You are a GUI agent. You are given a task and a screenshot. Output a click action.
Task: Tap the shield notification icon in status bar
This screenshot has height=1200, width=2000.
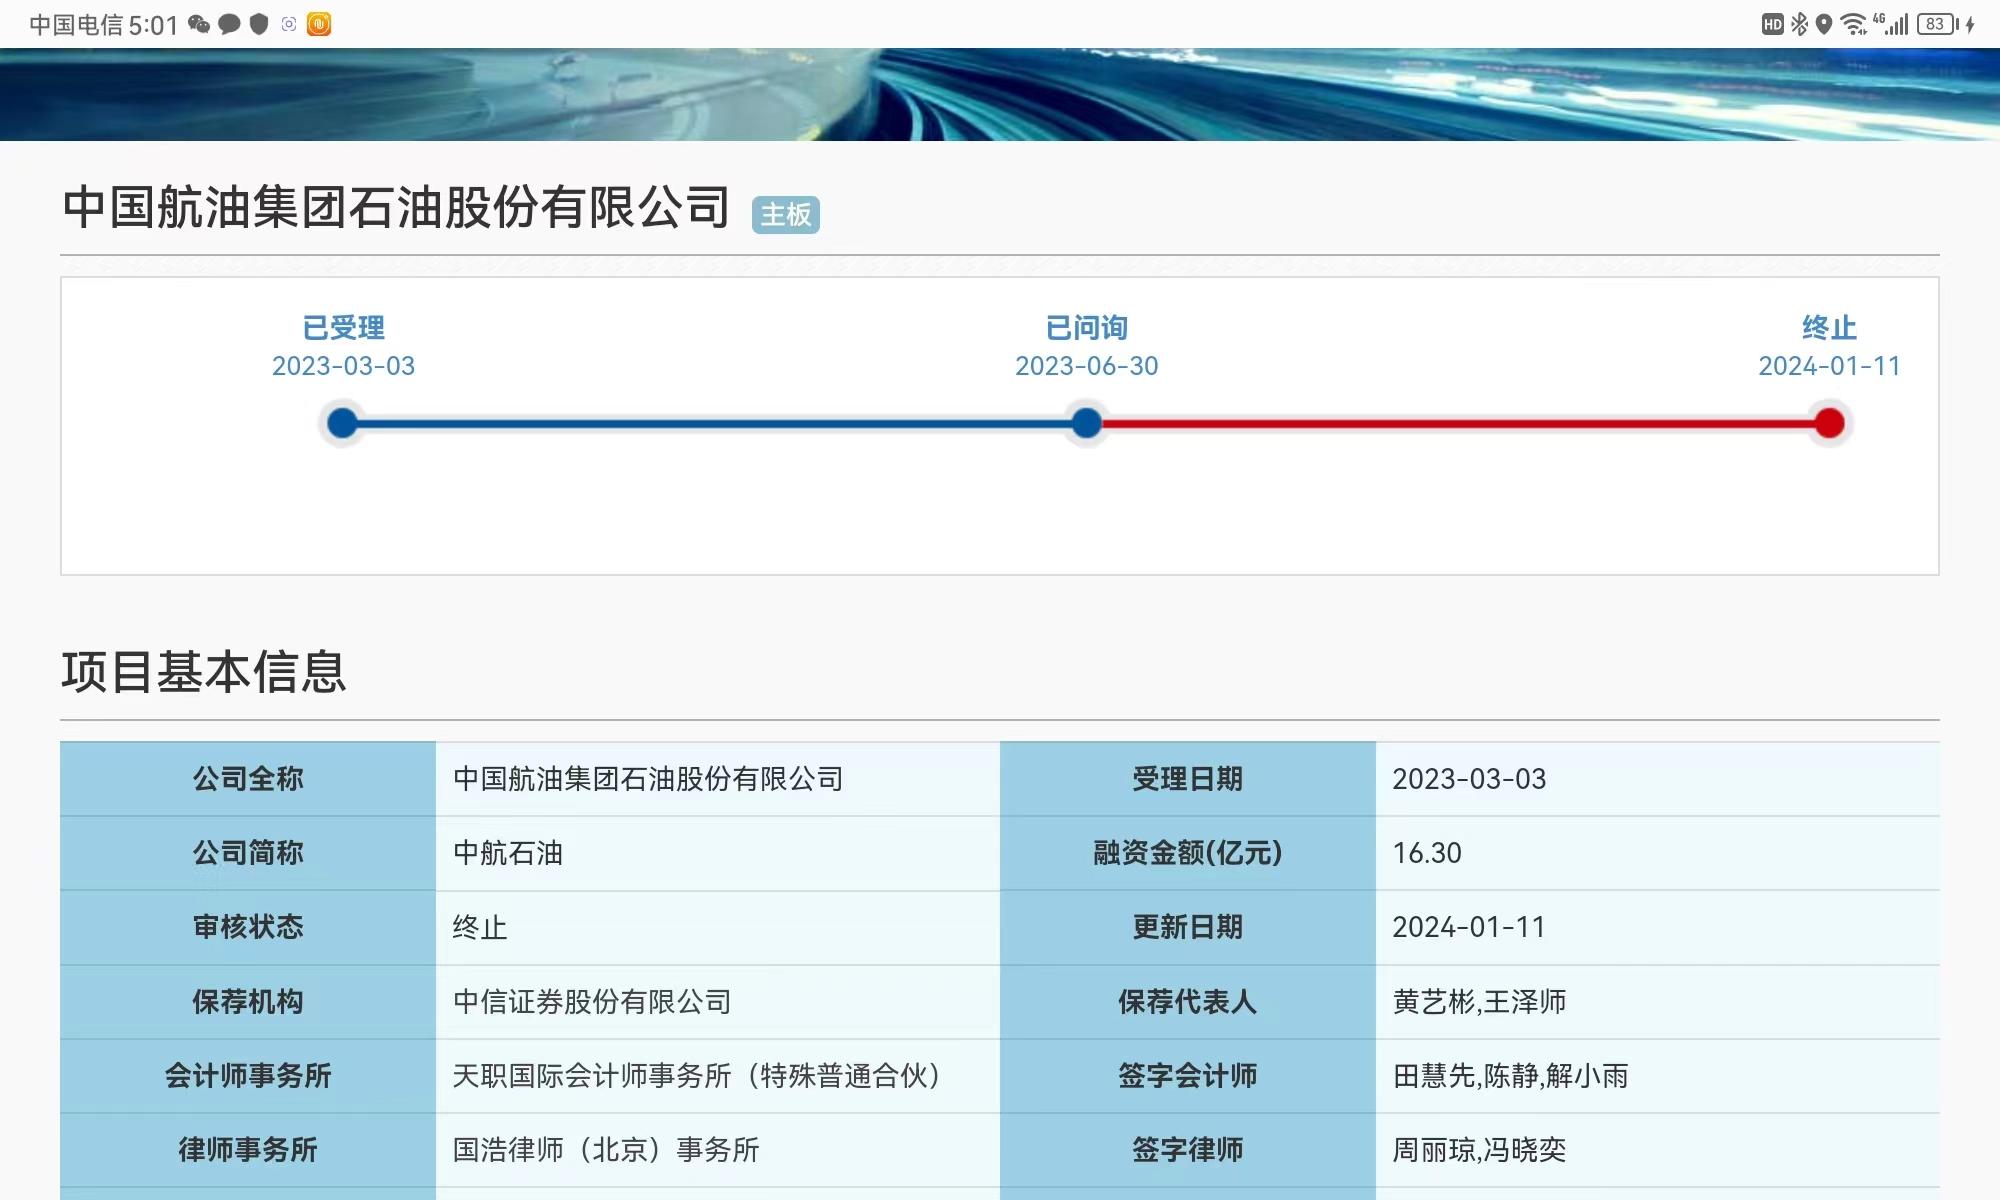pos(259,24)
